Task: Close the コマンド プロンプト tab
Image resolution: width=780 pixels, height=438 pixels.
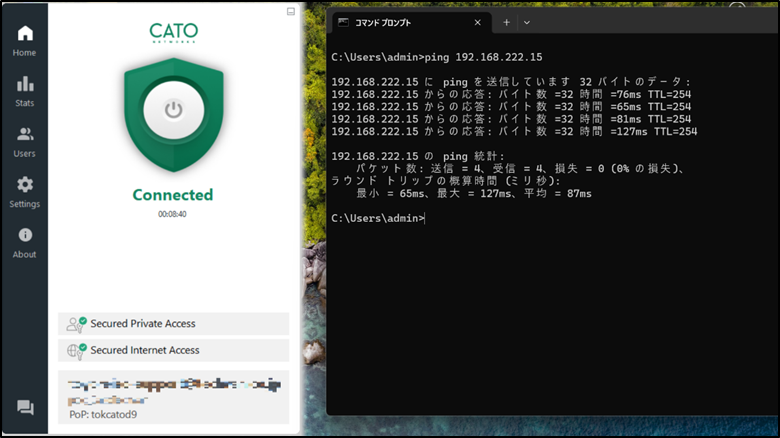Action: point(478,22)
